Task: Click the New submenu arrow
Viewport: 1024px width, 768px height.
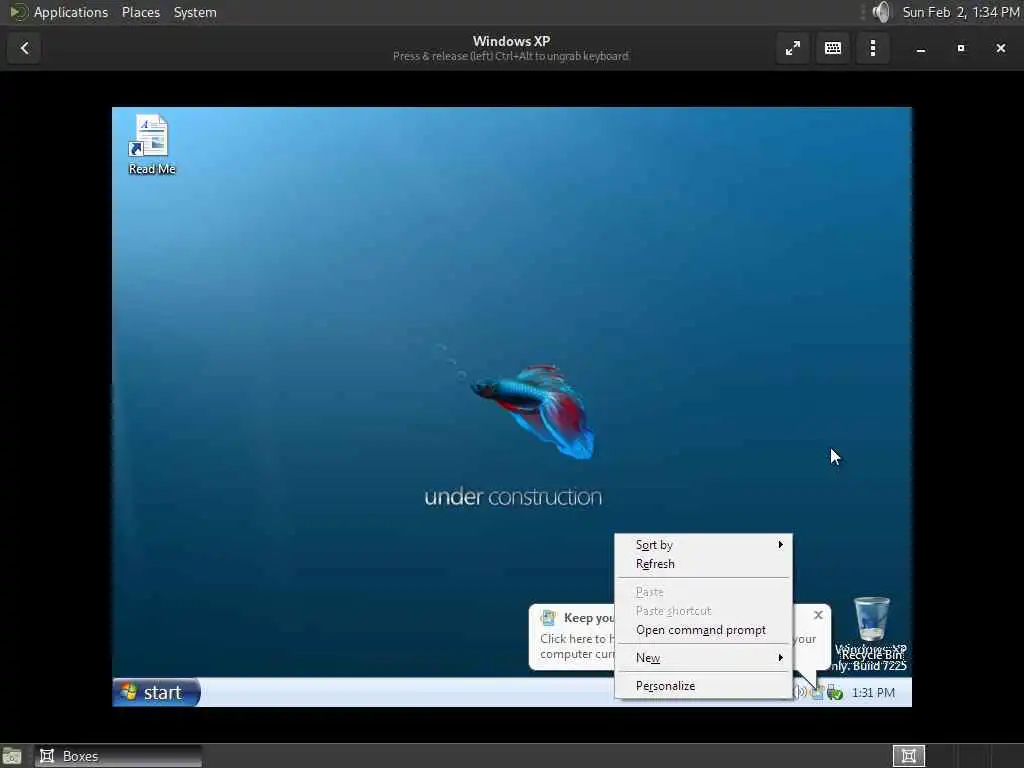Action: [x=780, y=658]
